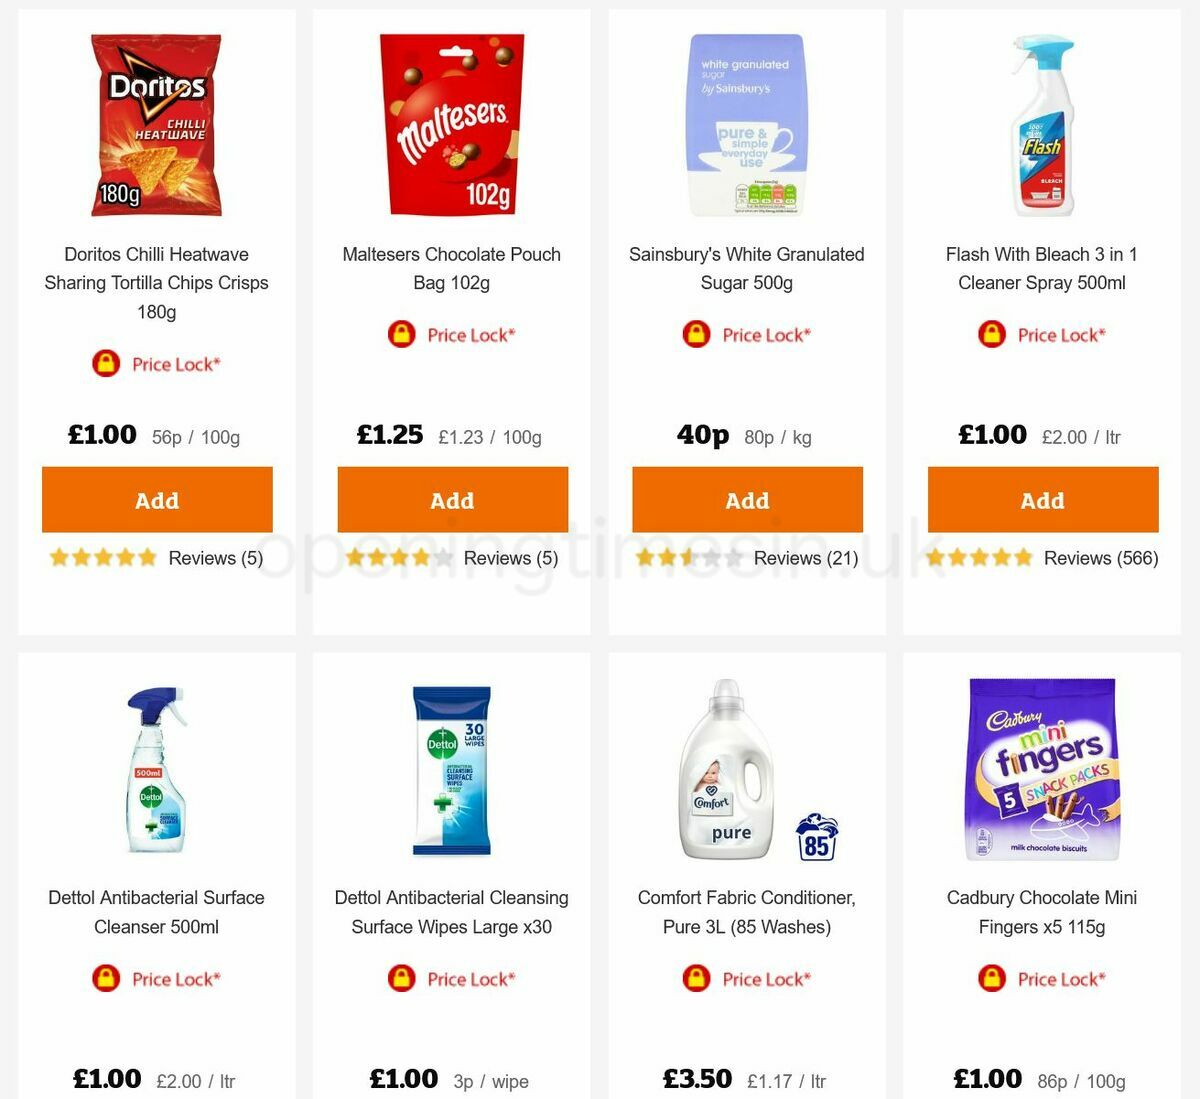
Task: Click the padlock icon under Dettol Antibacterial Surface Cleanser
Action: click(106, 978)
